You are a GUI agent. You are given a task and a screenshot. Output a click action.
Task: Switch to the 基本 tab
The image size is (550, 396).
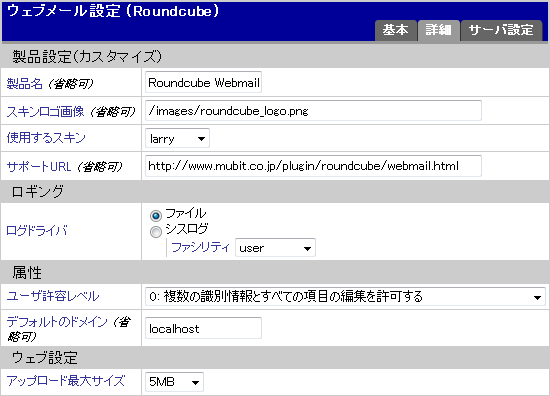pyautogui.click(x=396, y=31)
